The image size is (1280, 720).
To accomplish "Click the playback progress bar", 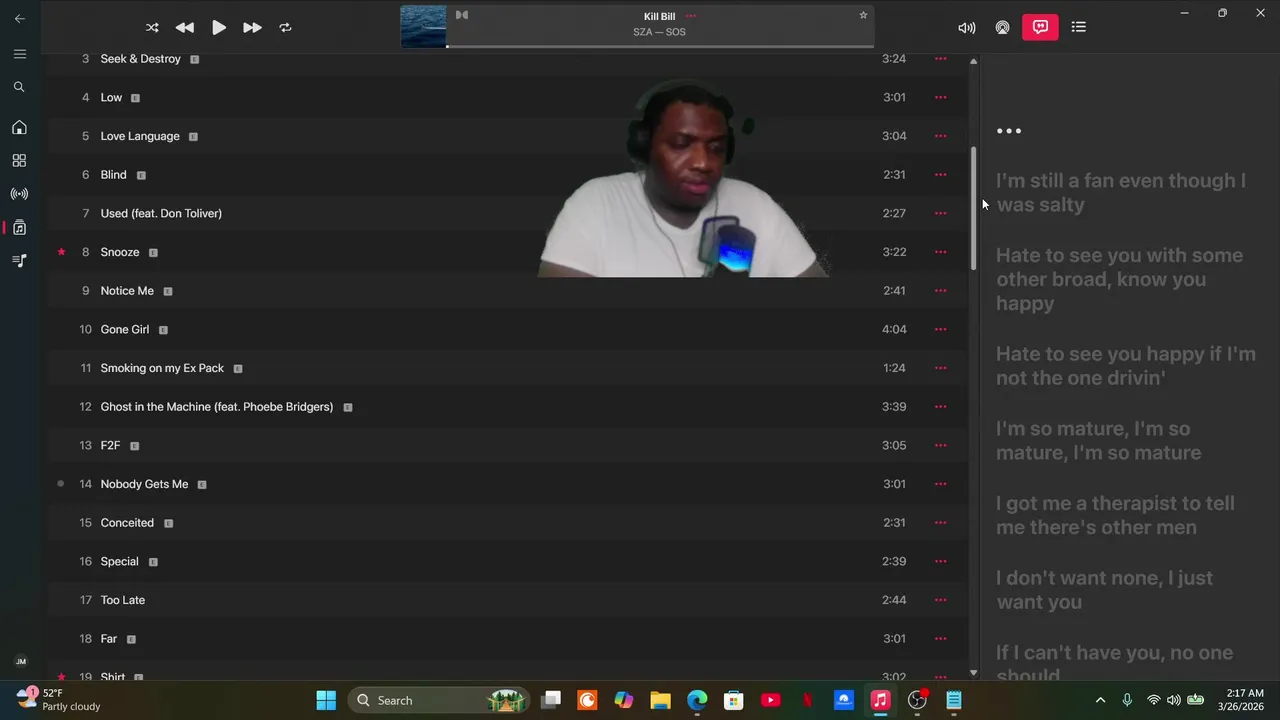I will point(660,46).
